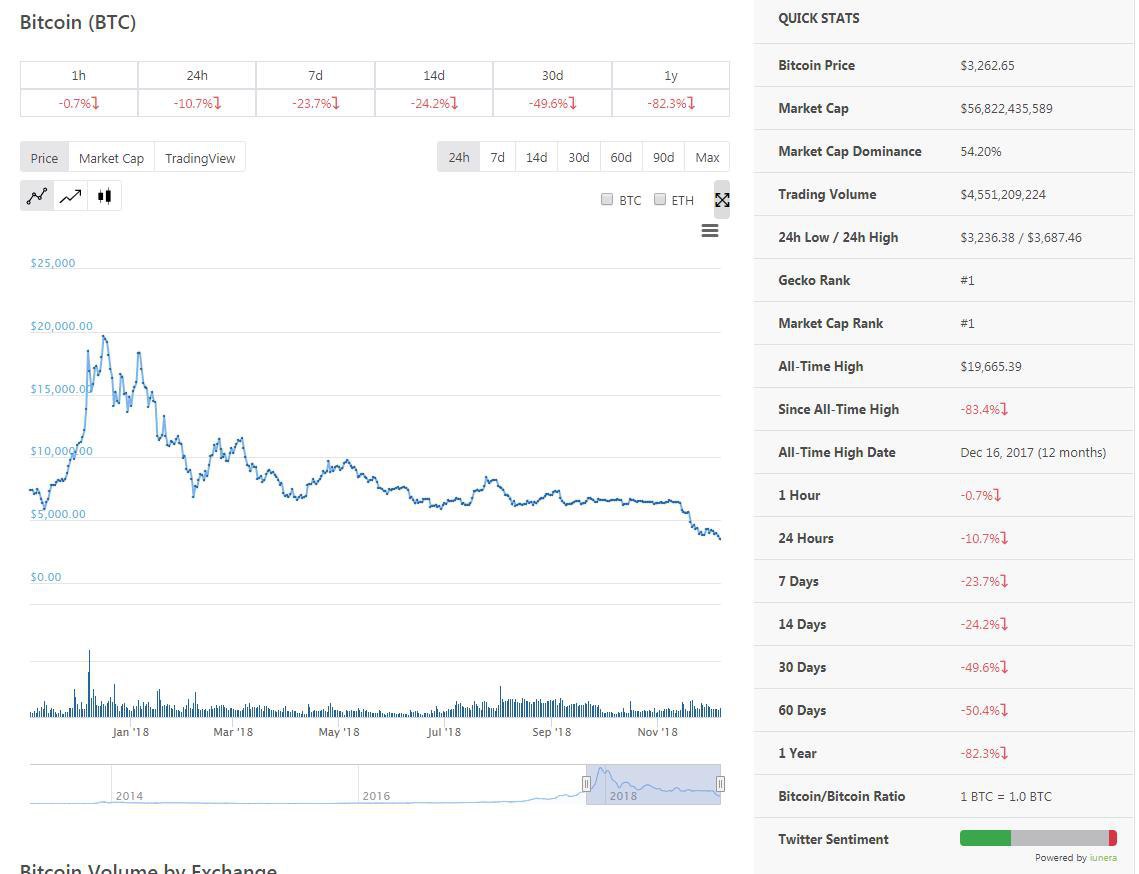
Task: Open the TradingView tab
Action: click(200, 158)
